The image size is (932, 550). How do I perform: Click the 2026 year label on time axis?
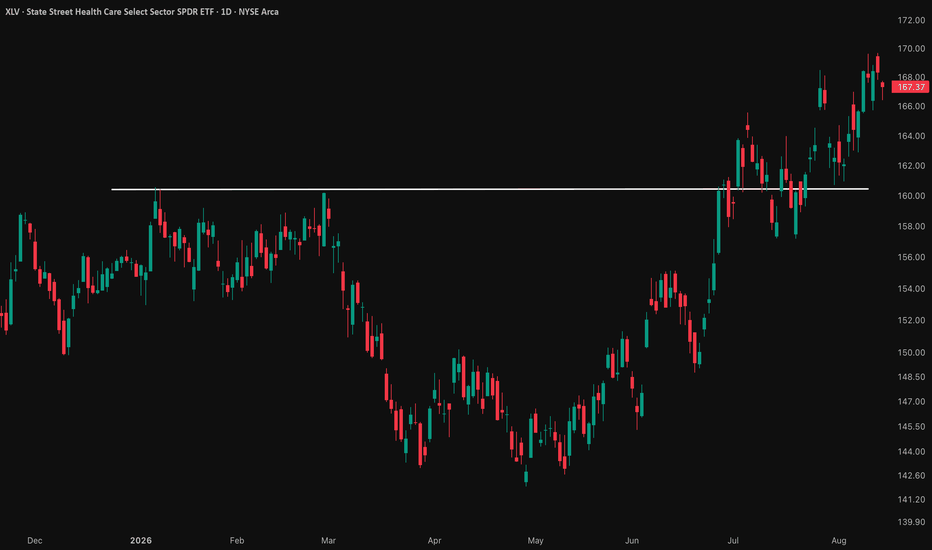[141, 540]
